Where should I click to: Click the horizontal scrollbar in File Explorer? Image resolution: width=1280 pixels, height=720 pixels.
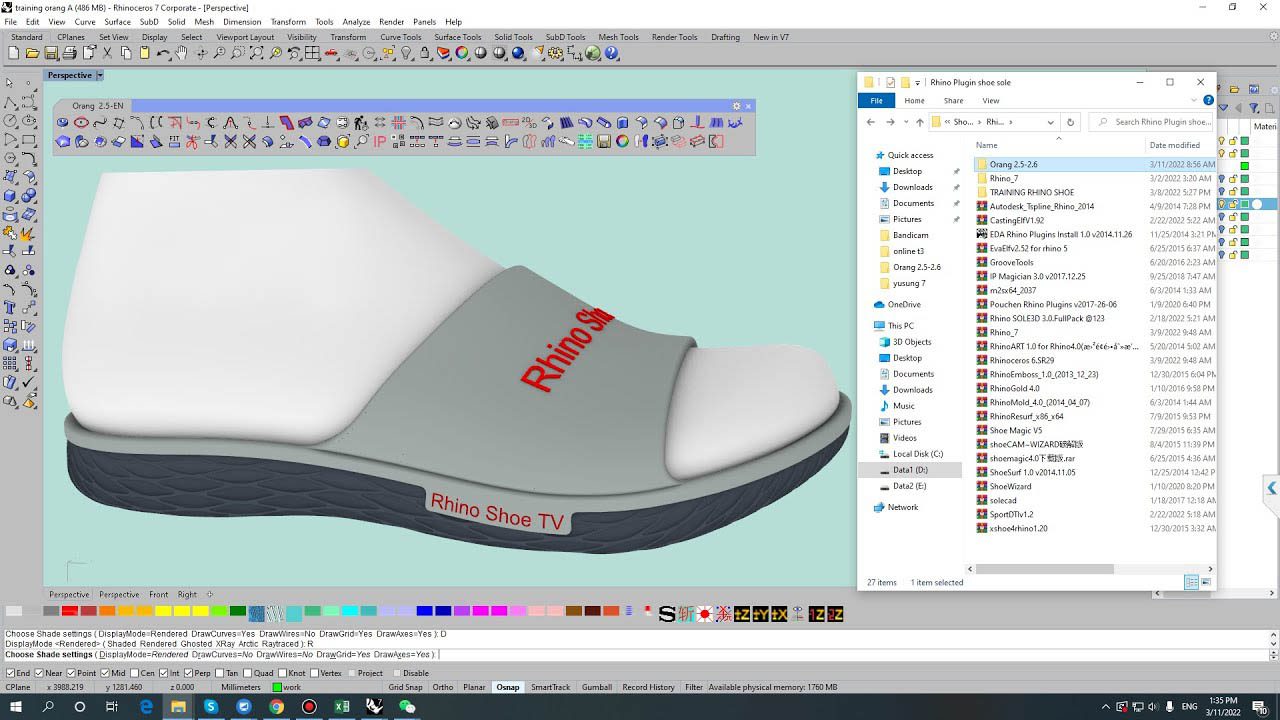[x=1046, y=569]
